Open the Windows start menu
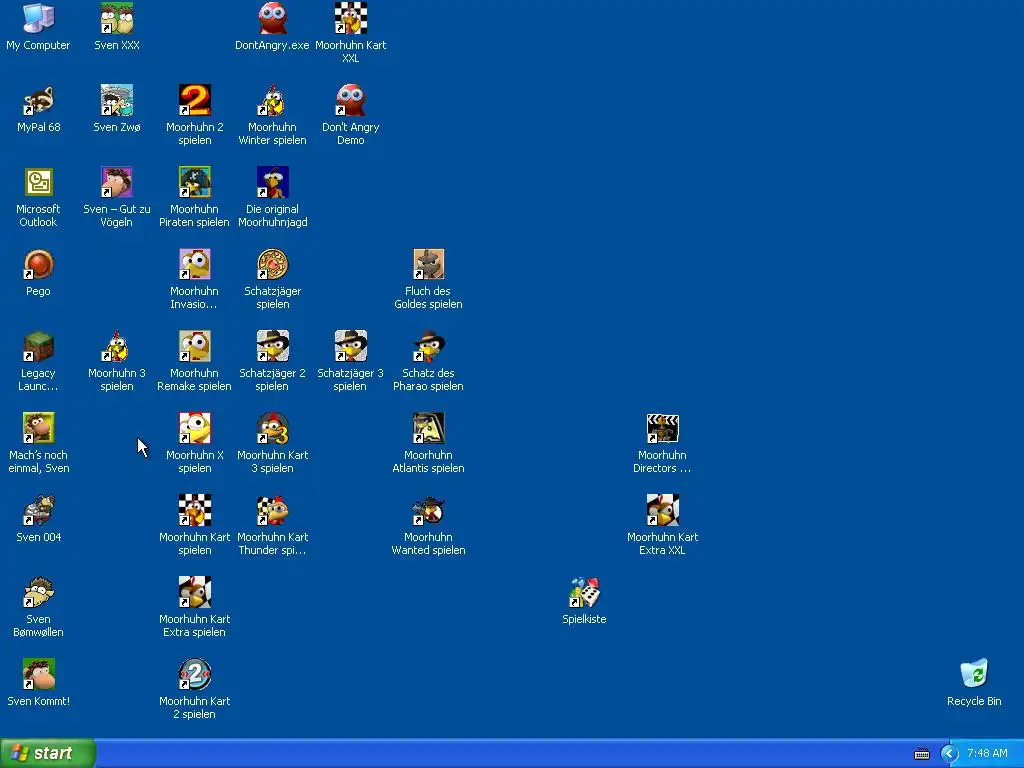Screen dimensions: 1024x768 click(x=48, y=753)
